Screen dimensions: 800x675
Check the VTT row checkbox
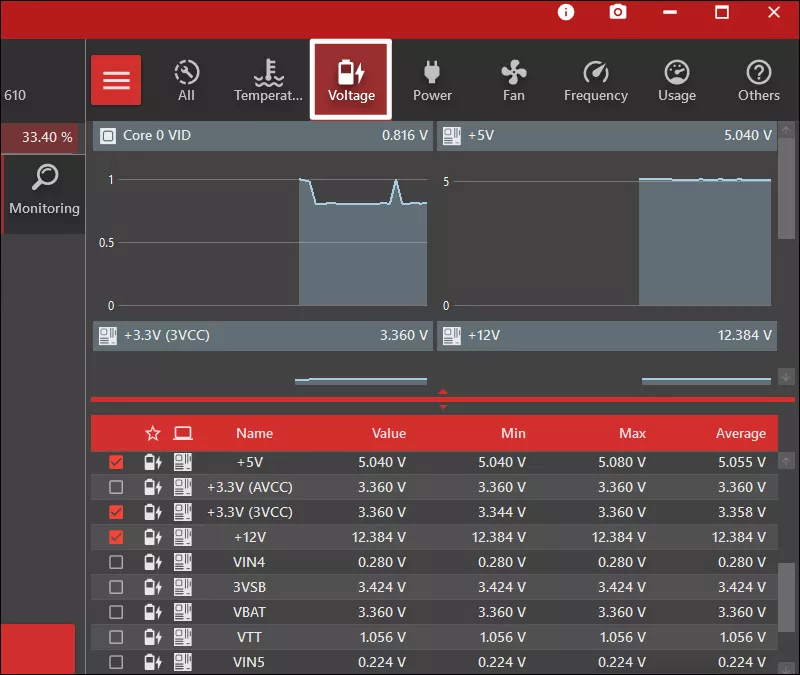[116, 637]
